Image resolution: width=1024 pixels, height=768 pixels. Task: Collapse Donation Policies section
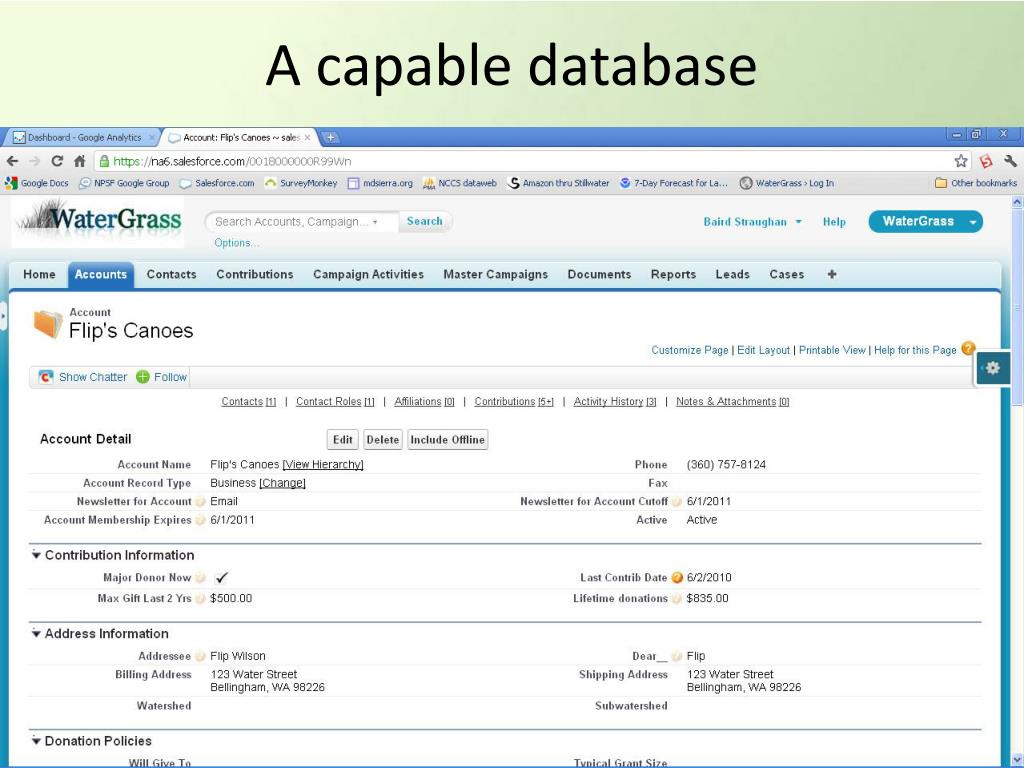[36, 741]
